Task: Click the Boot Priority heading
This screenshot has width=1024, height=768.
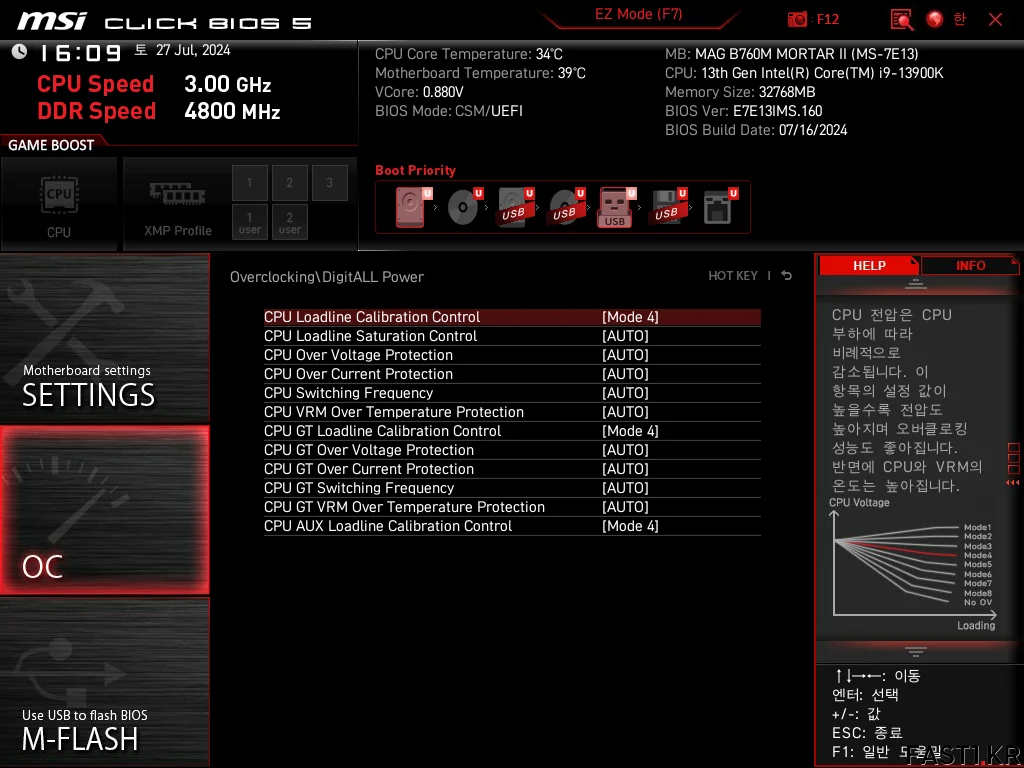Action: point(415,170)
